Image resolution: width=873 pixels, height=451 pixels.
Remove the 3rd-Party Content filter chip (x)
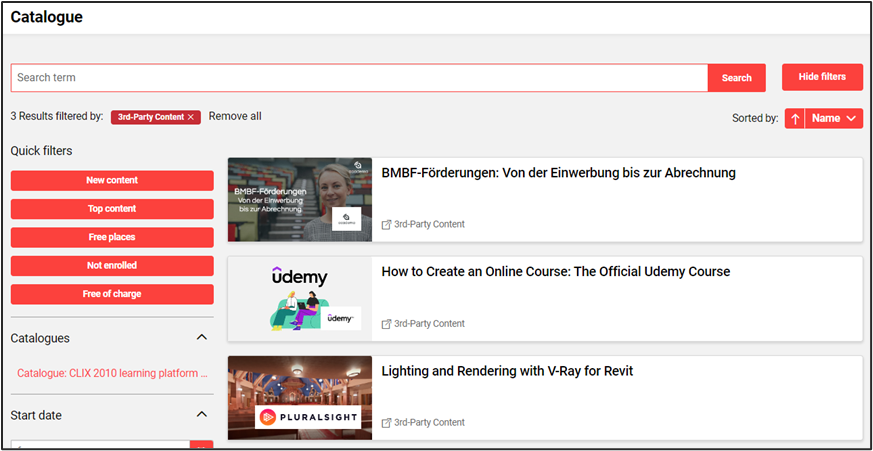tap(191, 117)
